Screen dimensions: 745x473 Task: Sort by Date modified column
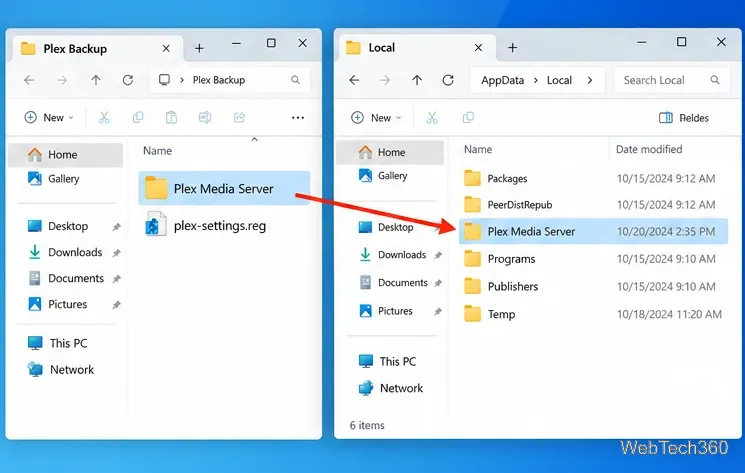(x=649, y=149)
